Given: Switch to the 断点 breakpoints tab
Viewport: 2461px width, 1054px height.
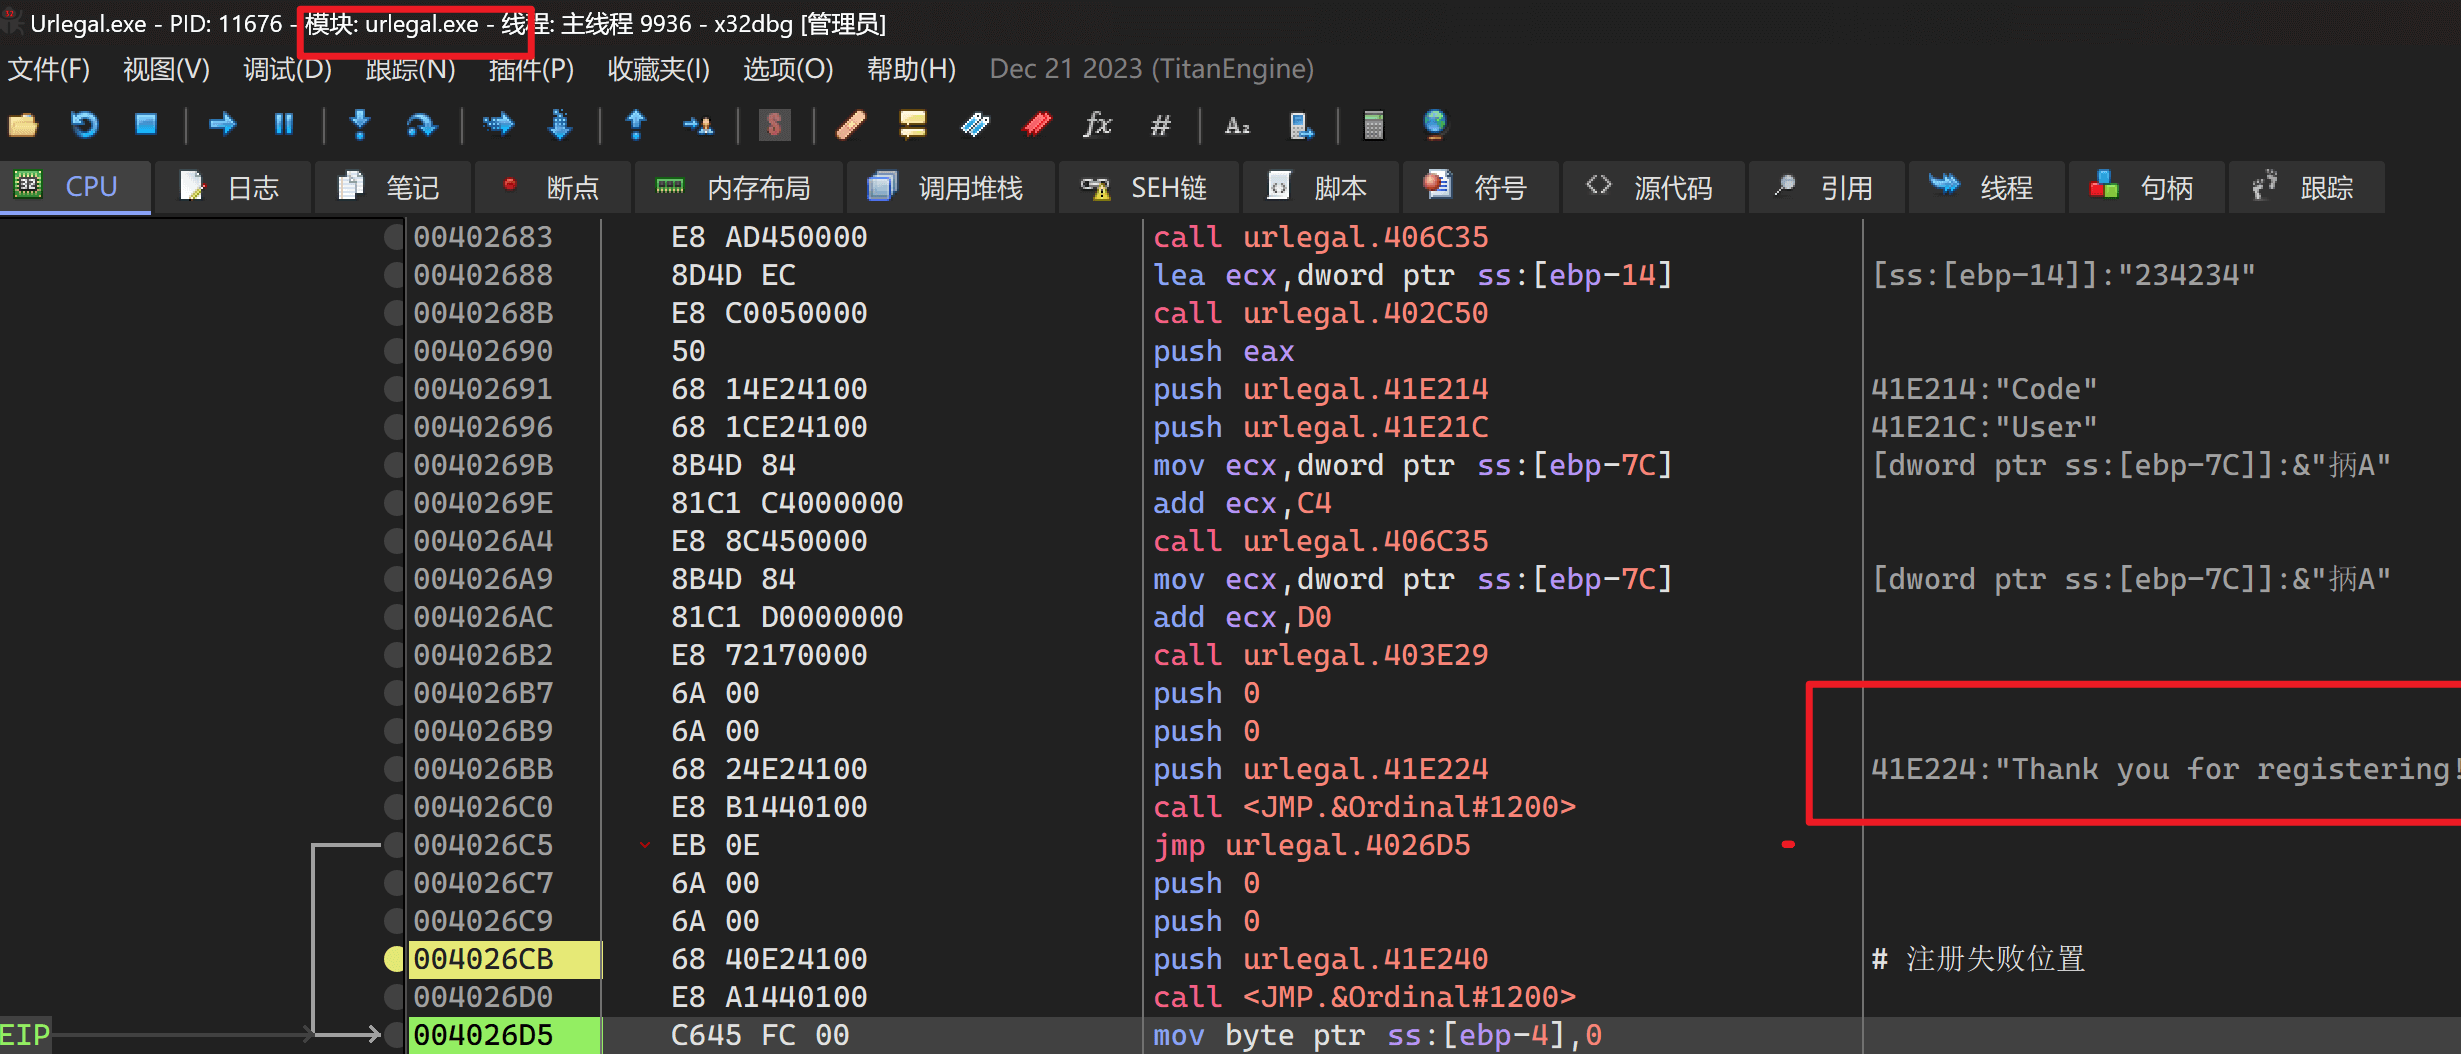Looking at the screenshot, I should [x=552, y=187].
